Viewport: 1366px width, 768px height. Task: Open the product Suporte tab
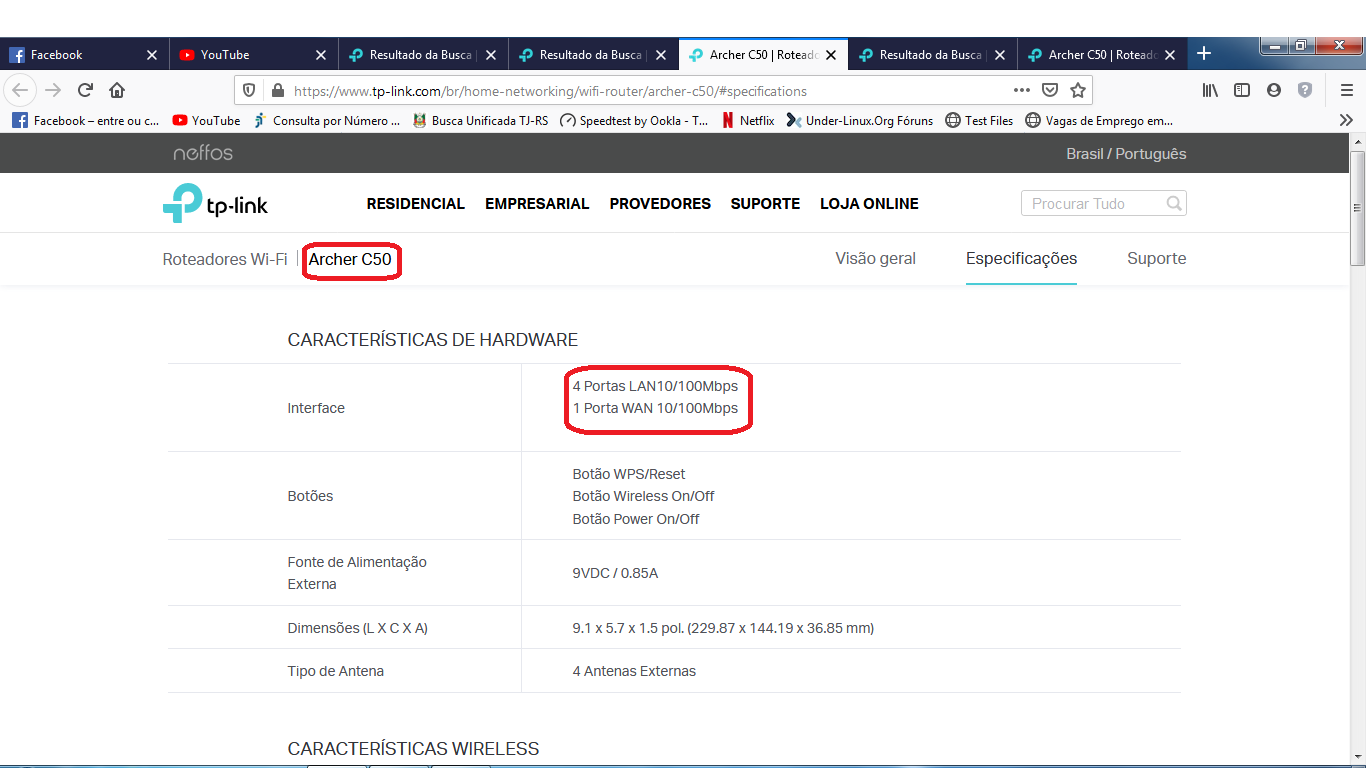pos(1156,258)
